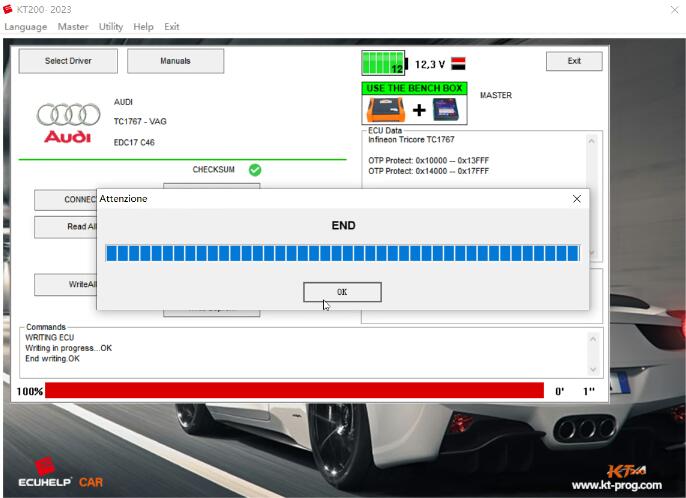
Task: Click the Connect button behind the dialog
Action: (x=66, y=200)
